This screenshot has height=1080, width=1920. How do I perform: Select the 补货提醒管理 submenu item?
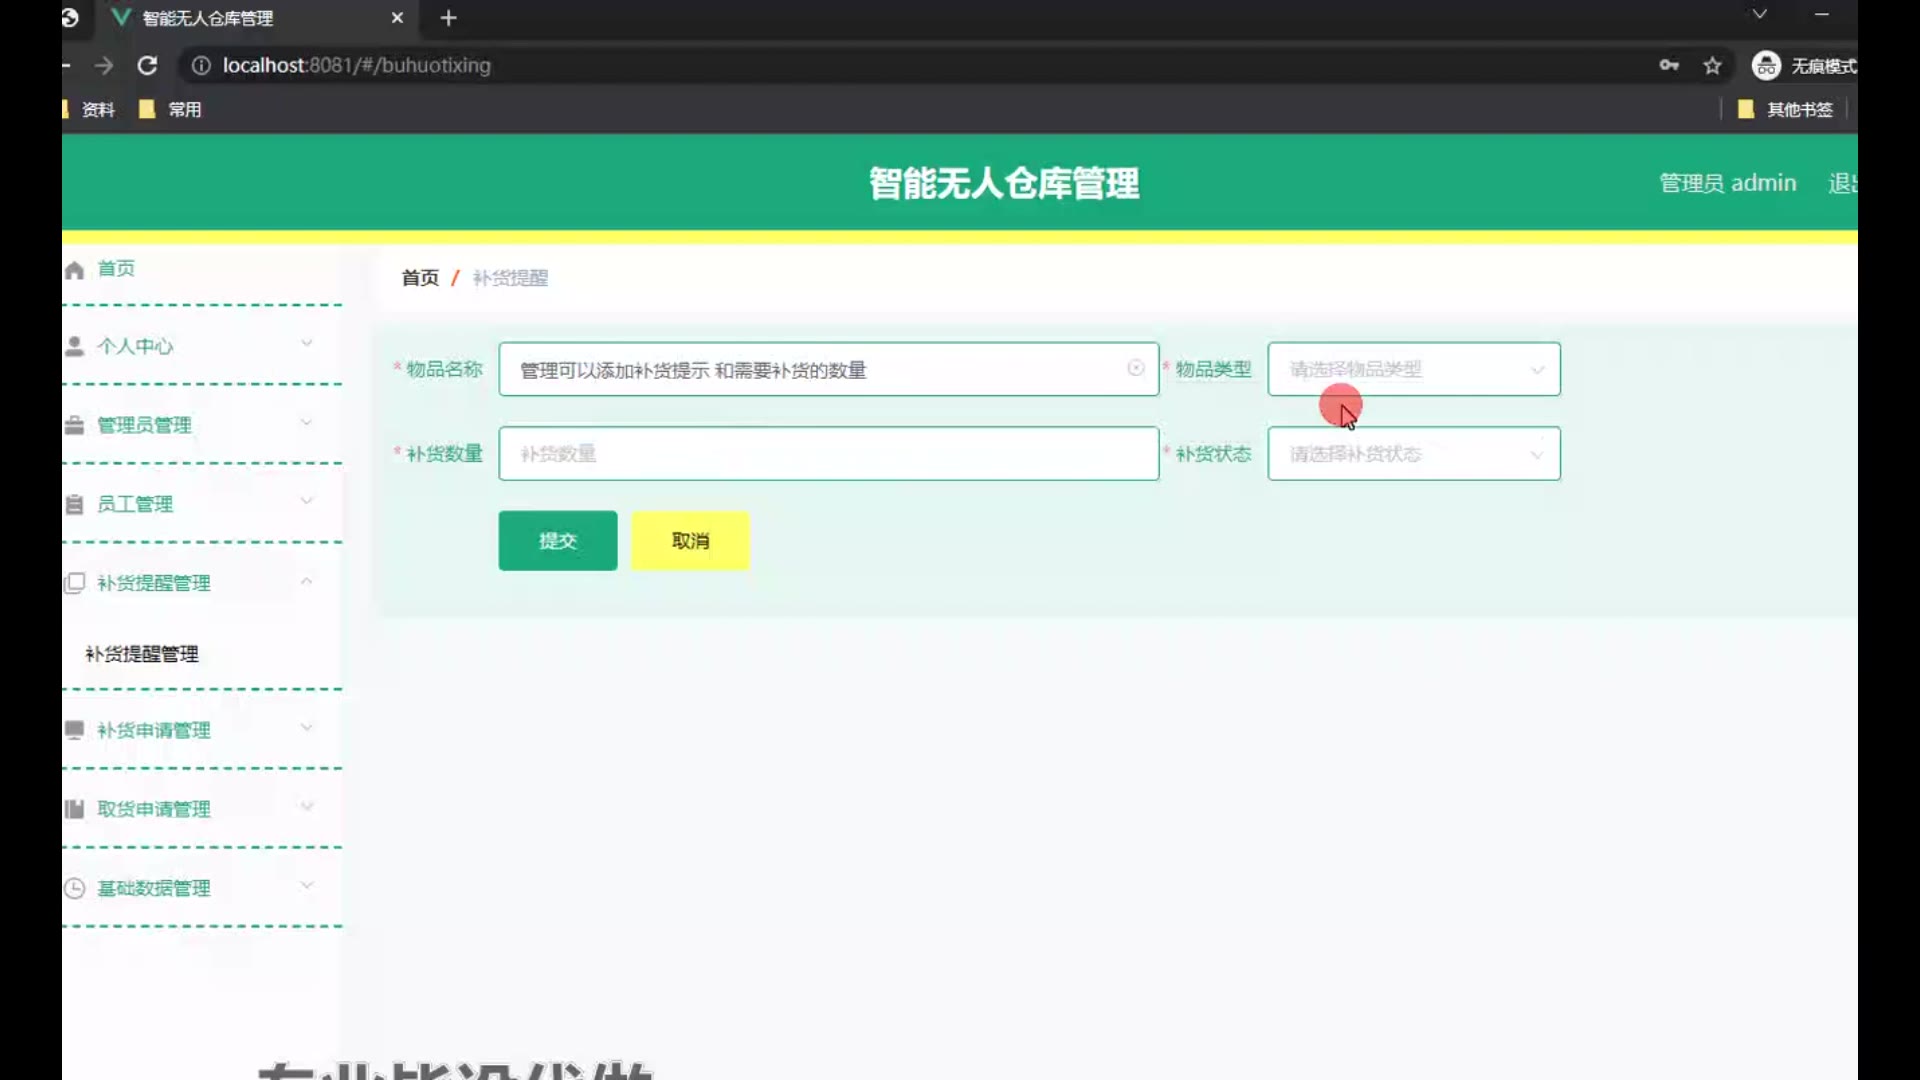142,654
